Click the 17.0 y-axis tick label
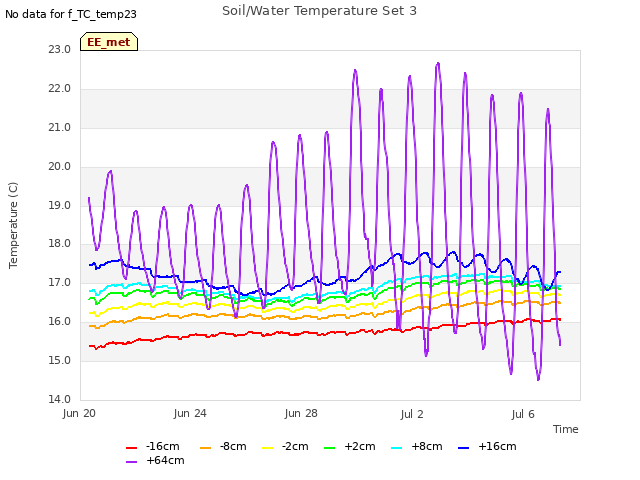640x480 pixels. pos(59,282)
